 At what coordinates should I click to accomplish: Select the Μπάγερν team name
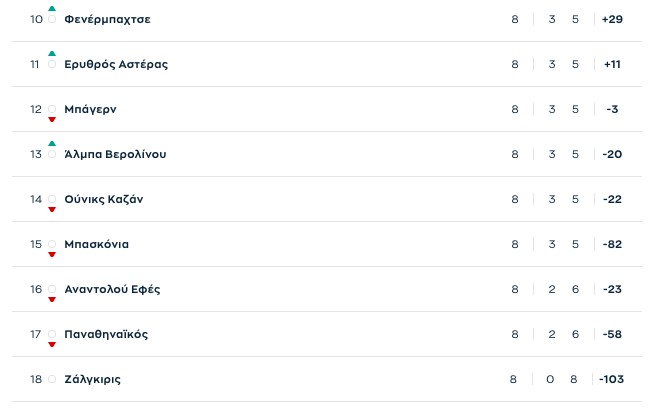pyautogui.click(x=89, y=109)
